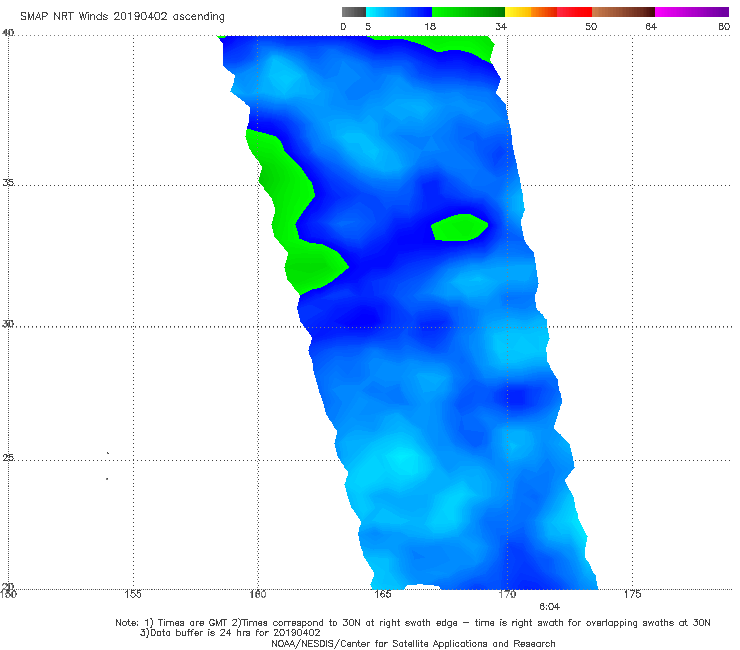
Task: Click the yellow segment of the color scale
Action: (518, 12)
